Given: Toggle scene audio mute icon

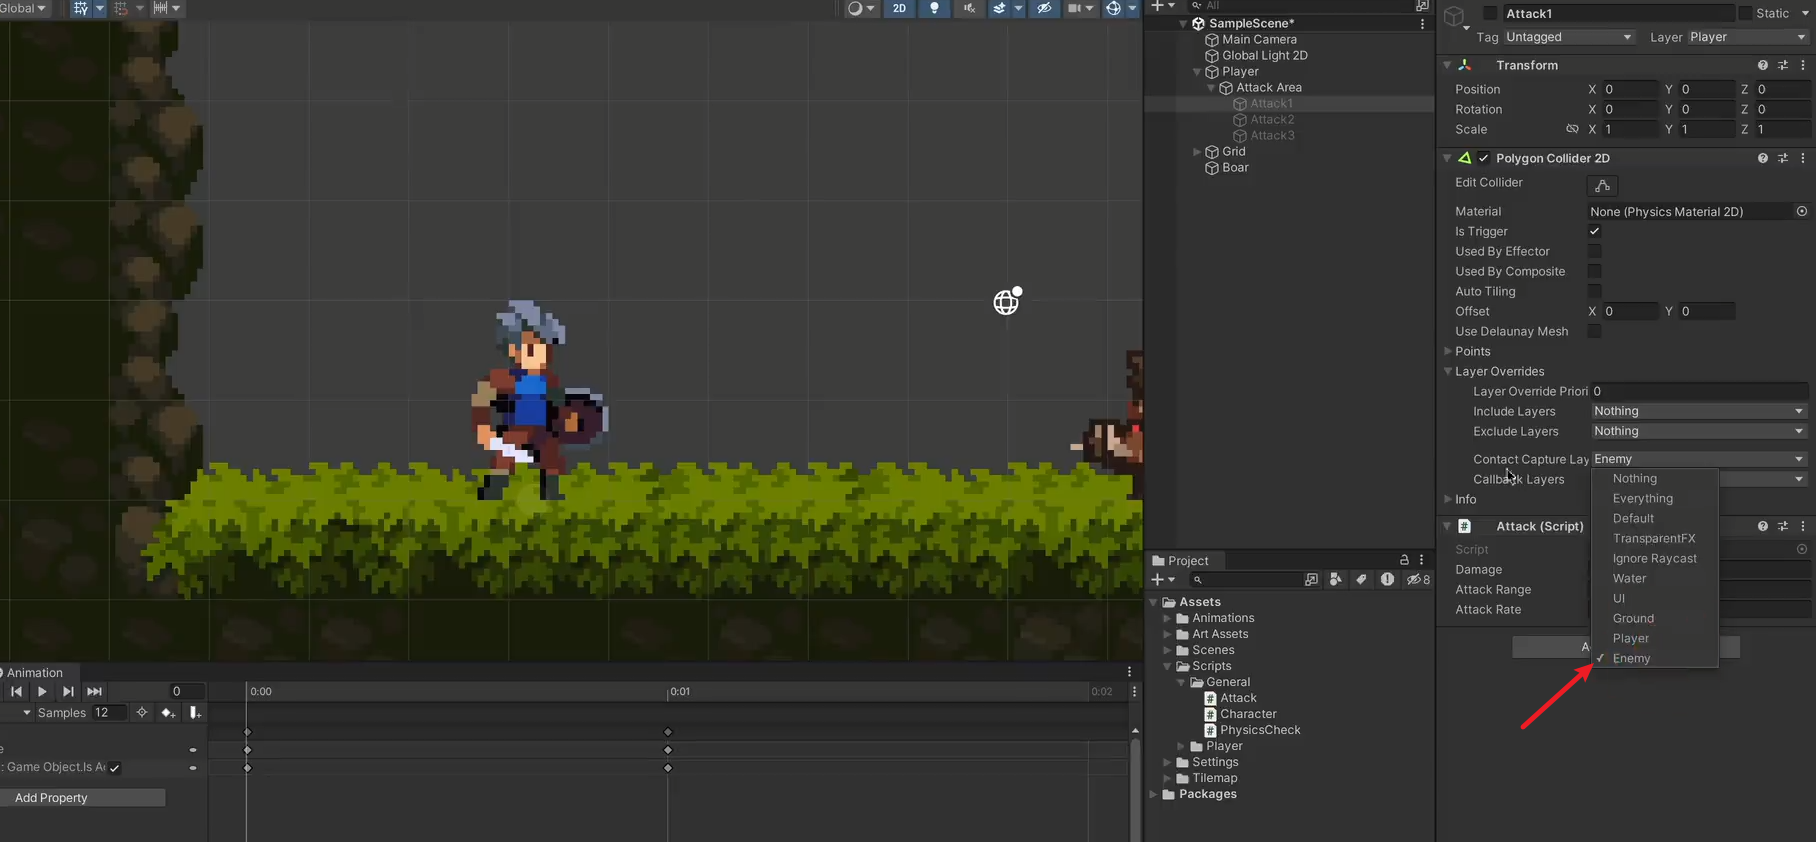Looking at the screenshot, I should (969, 8).
